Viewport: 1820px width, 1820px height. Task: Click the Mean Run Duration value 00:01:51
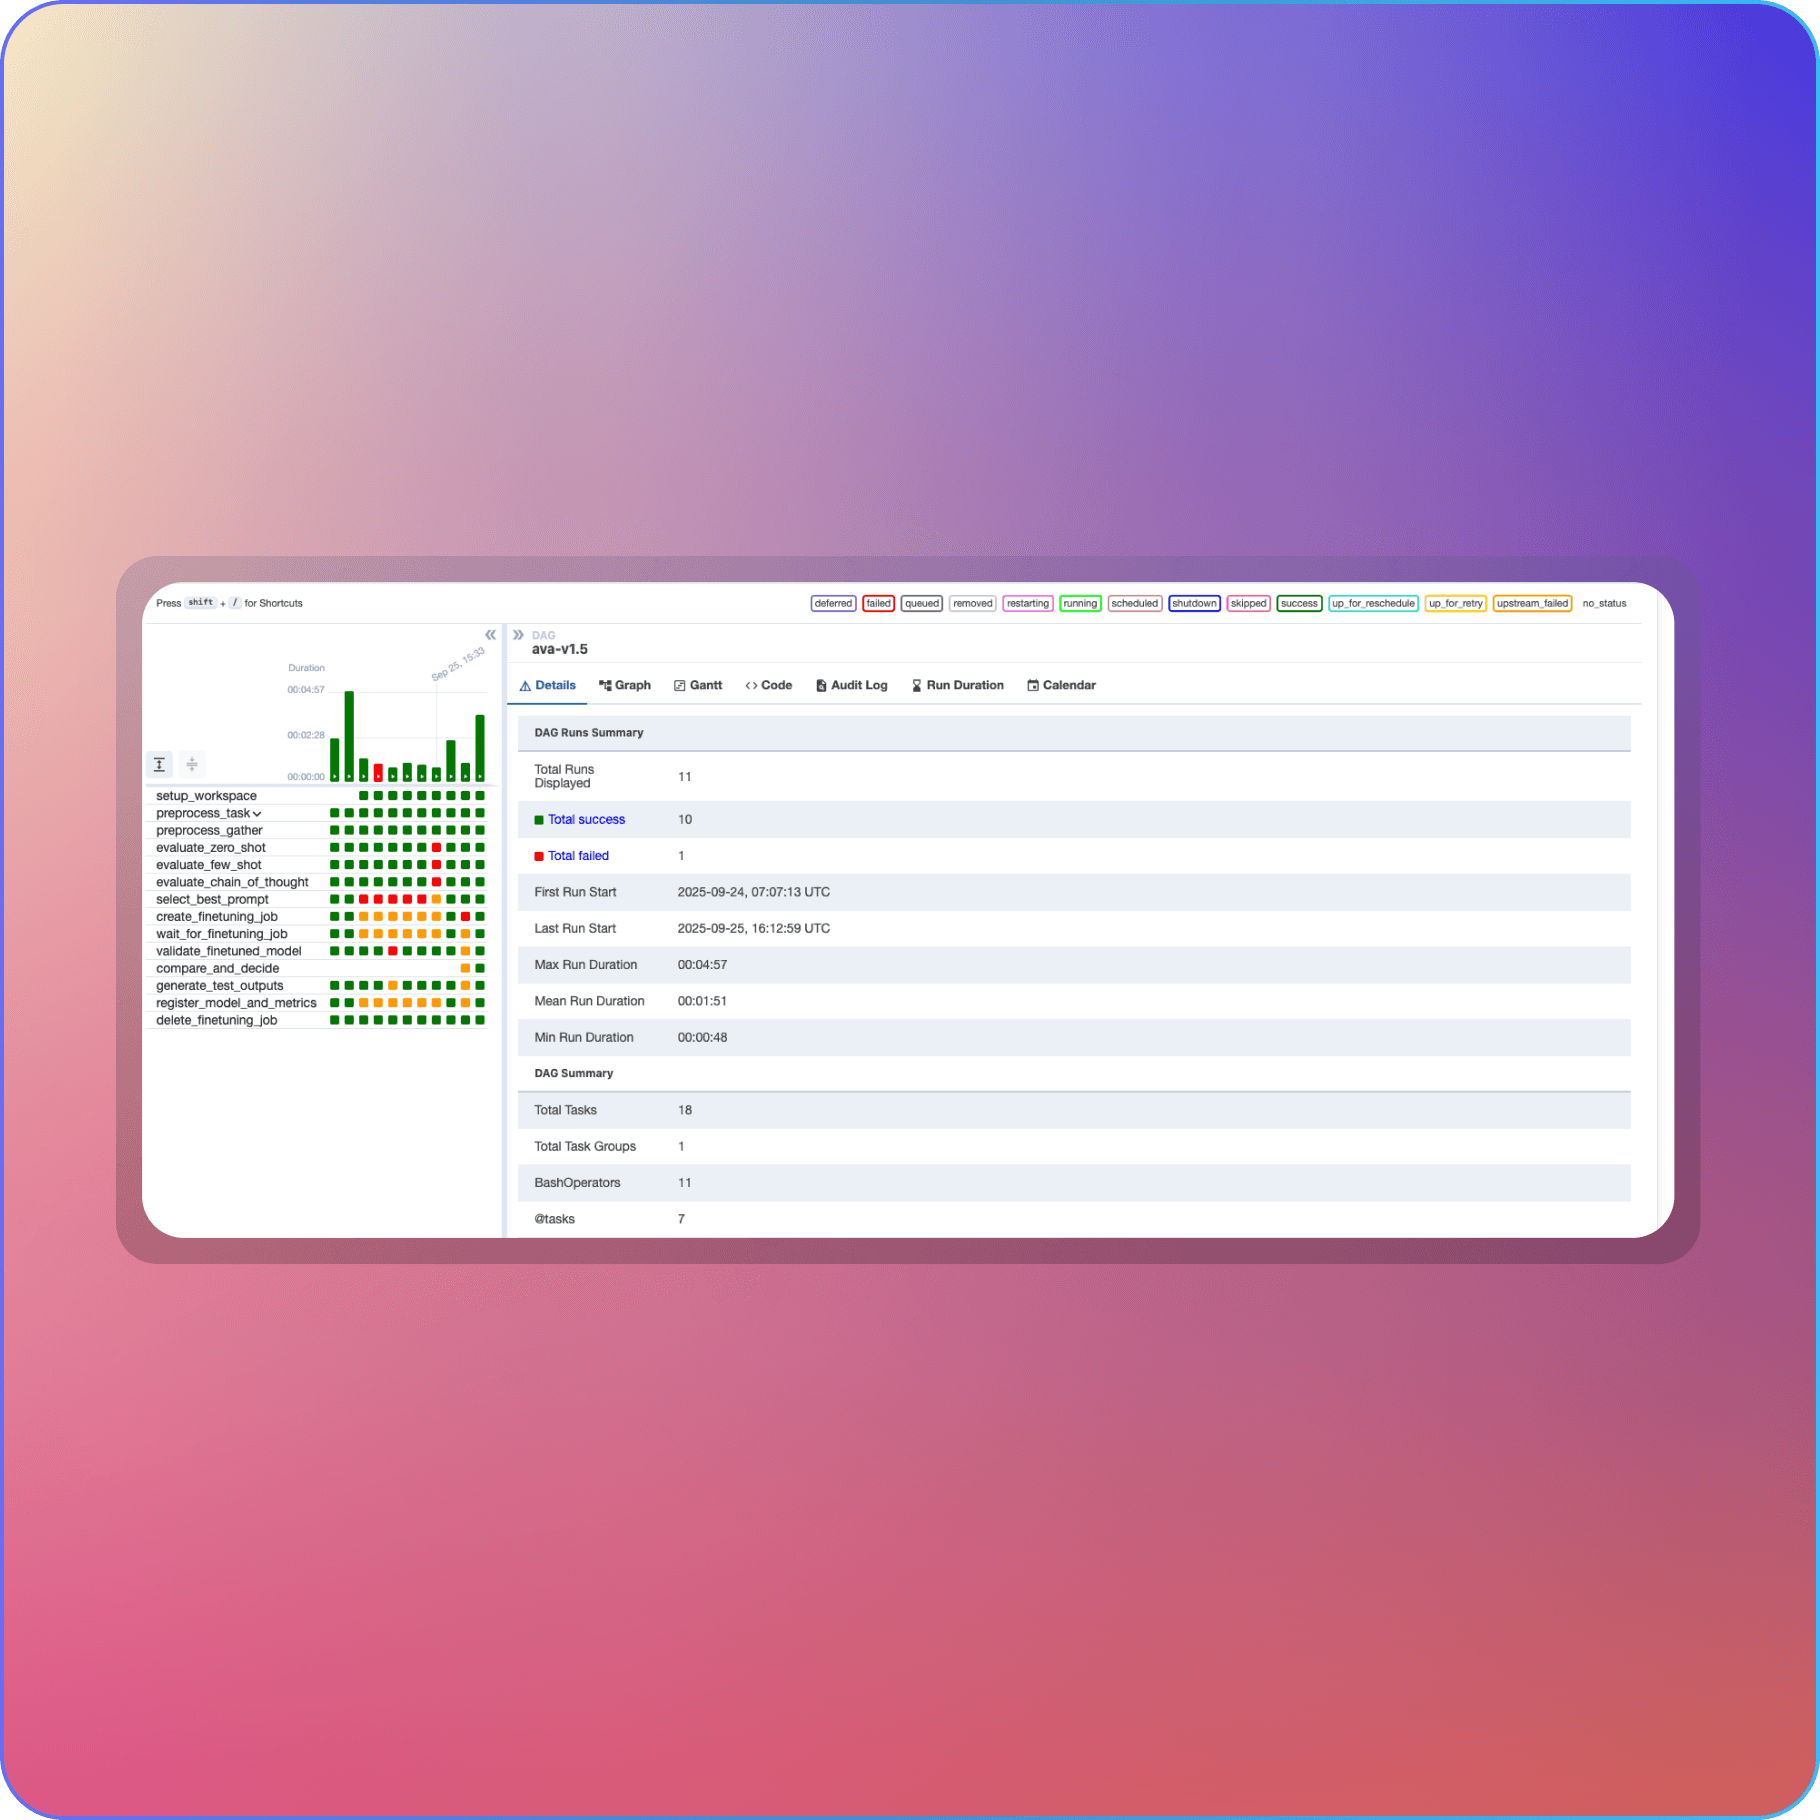pos(702,1001)
